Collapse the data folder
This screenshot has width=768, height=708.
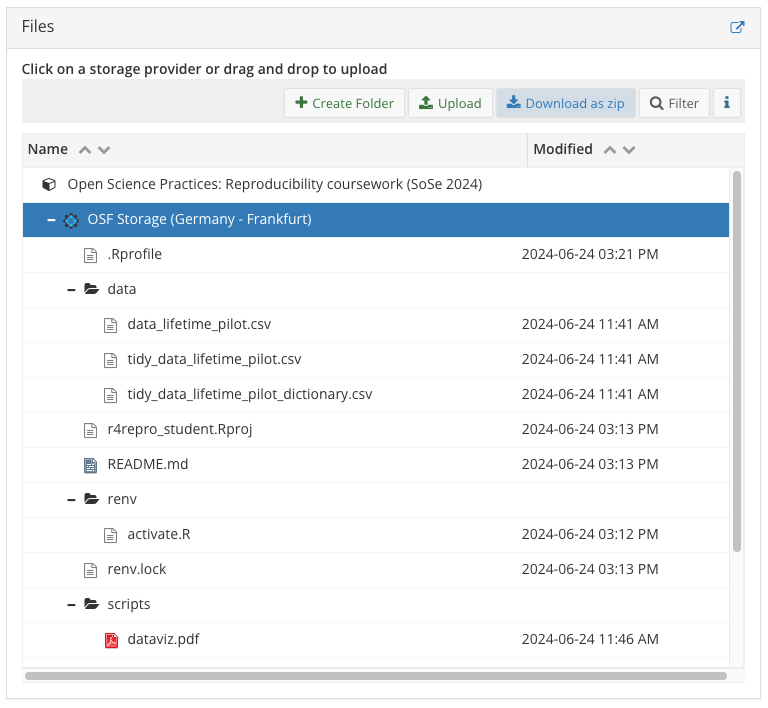click(x=71, y=290)
